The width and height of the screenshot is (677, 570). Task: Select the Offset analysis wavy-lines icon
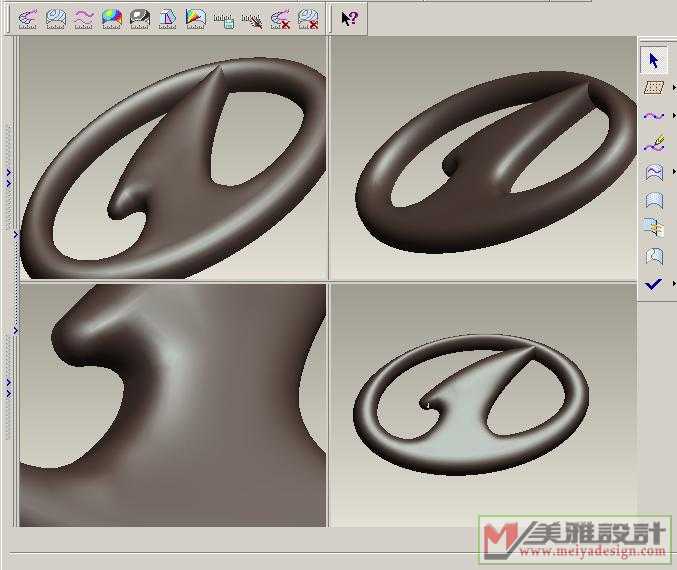point(84,19)
